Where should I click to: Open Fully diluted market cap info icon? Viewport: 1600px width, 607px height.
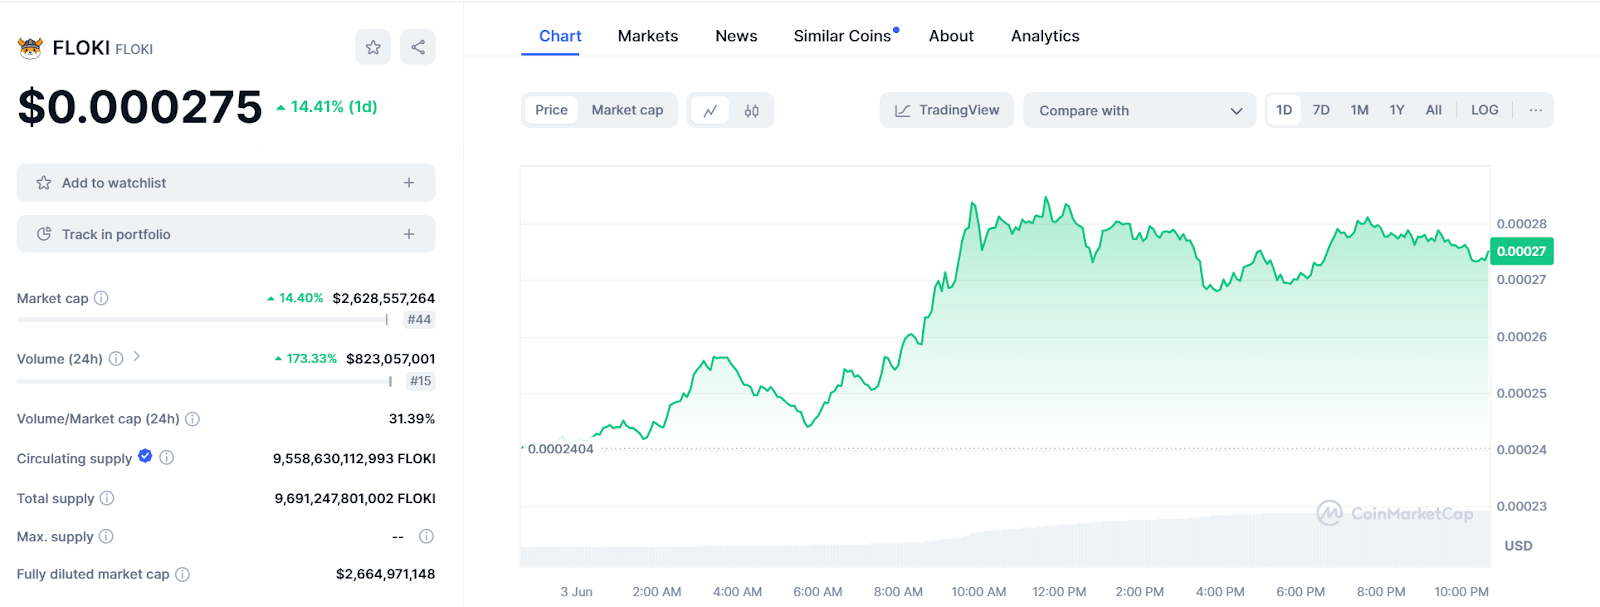tap(183, 574)
